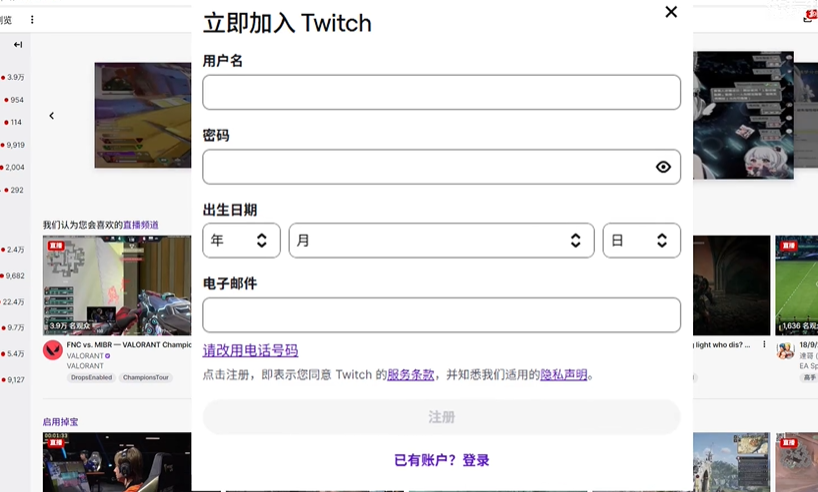Toggle password visibility eye icon

coord(663,167)
